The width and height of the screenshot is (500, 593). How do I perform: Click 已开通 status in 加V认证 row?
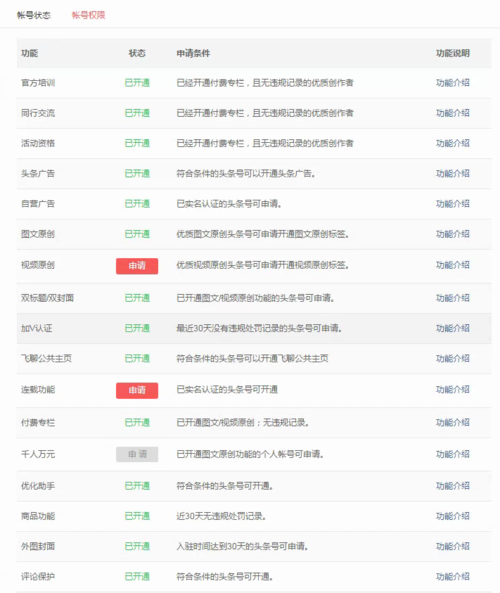[x=137, y=328]
